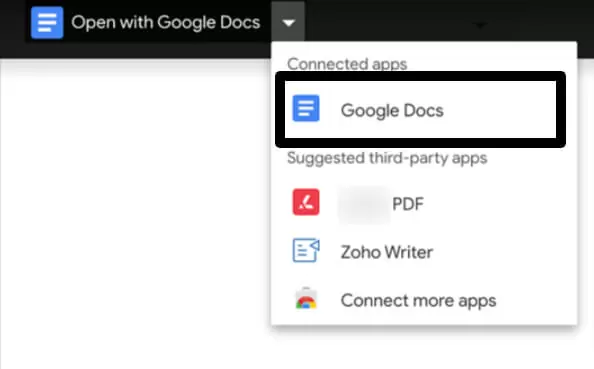Click the red PDF app icon
Screen dimensions: 594x369
tap(306, 202)
